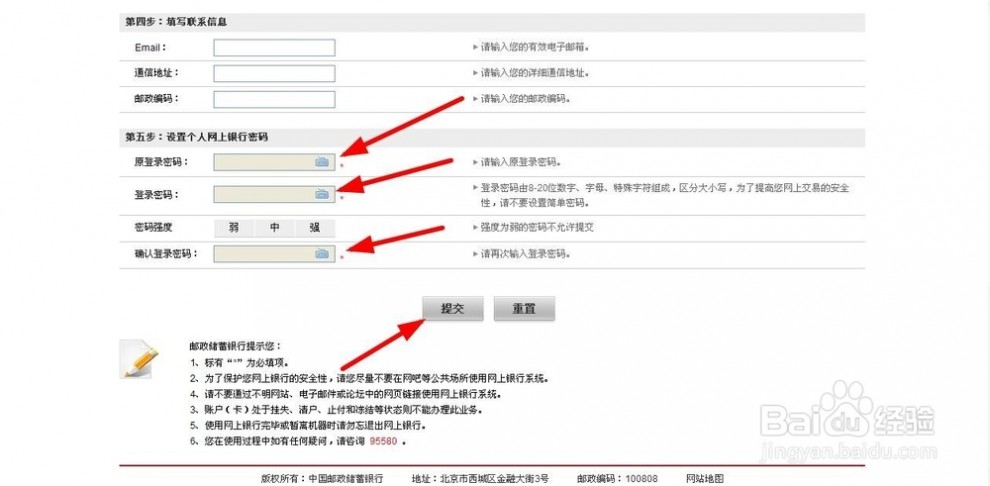
Task: Click the 第五步 section header bar
Action: (x=492, y=136)
